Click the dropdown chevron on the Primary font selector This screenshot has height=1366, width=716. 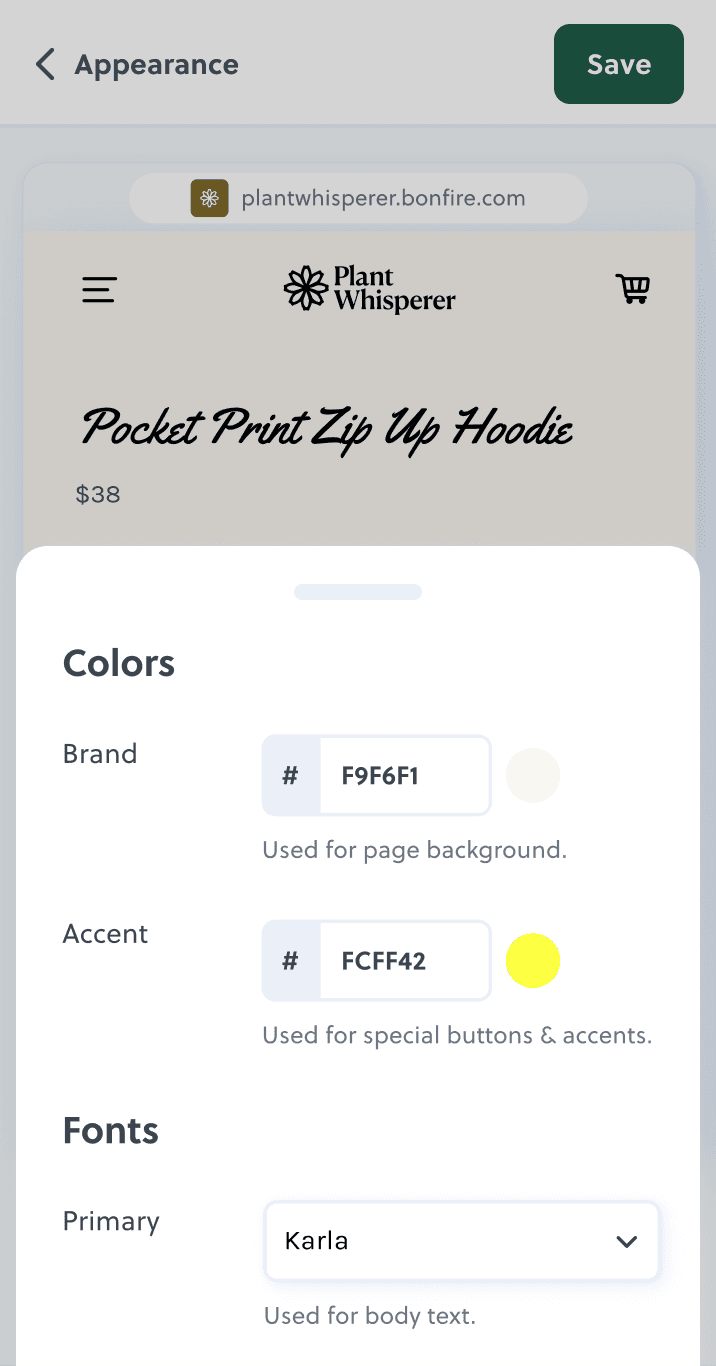click(x=627, y=1241)
